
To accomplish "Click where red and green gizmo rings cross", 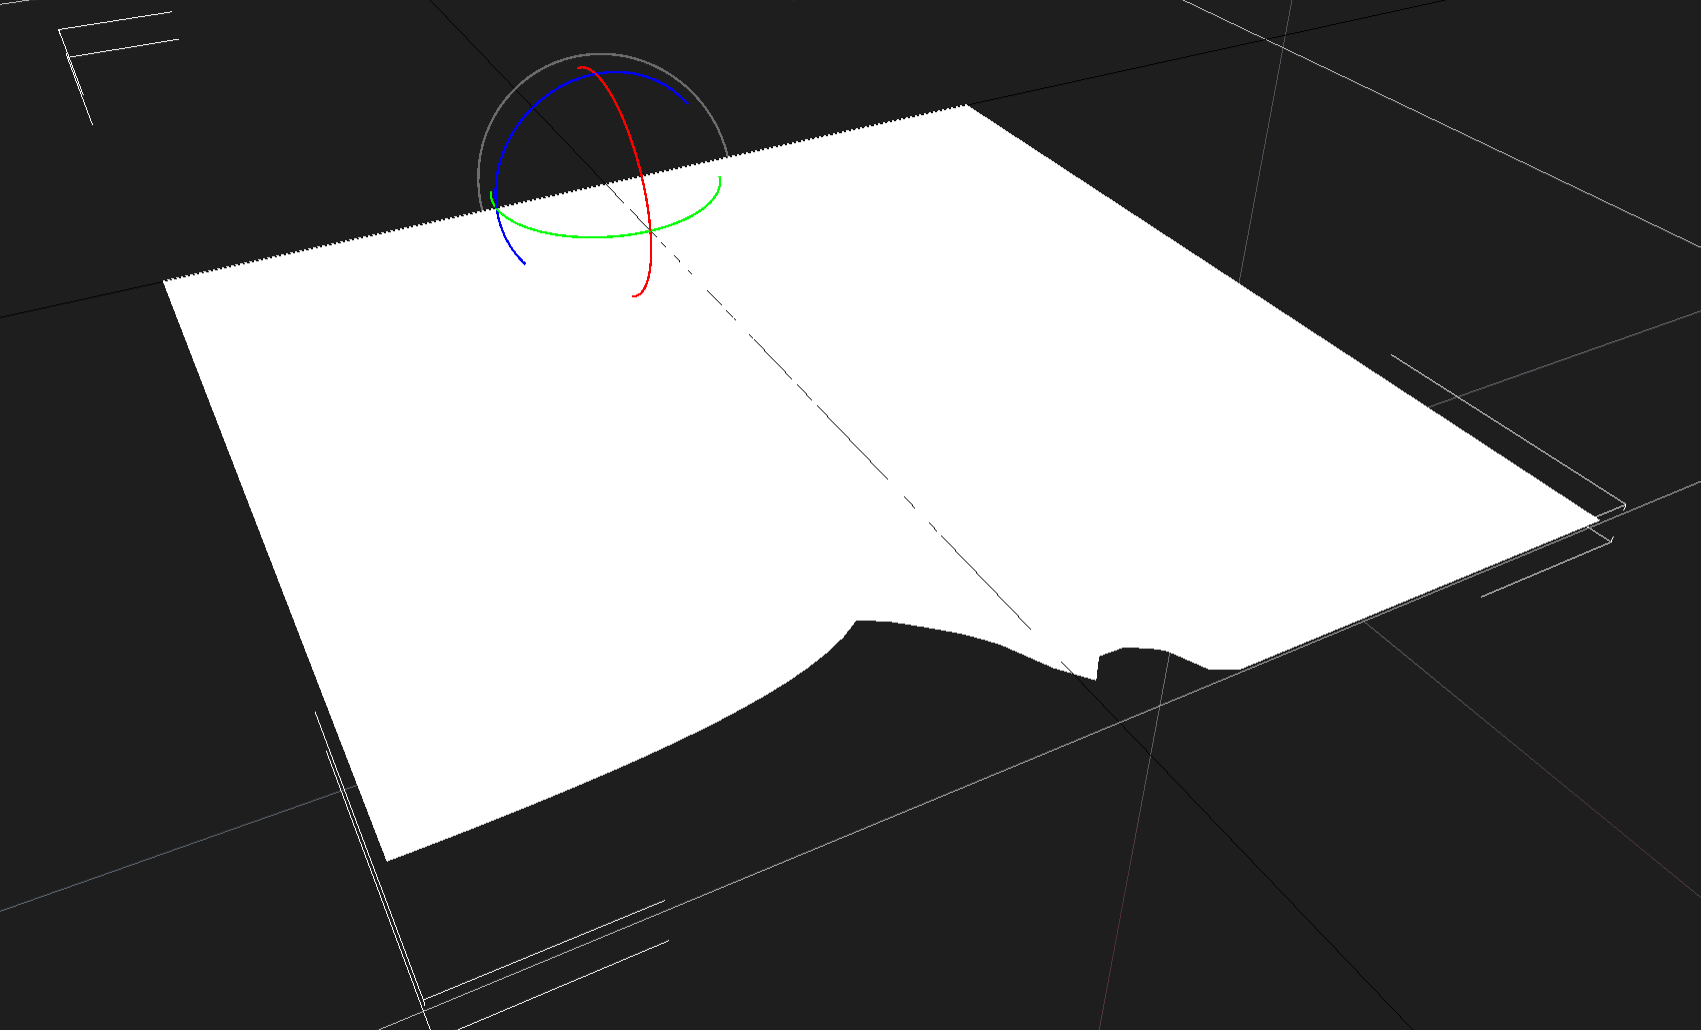I will point(651,231).
